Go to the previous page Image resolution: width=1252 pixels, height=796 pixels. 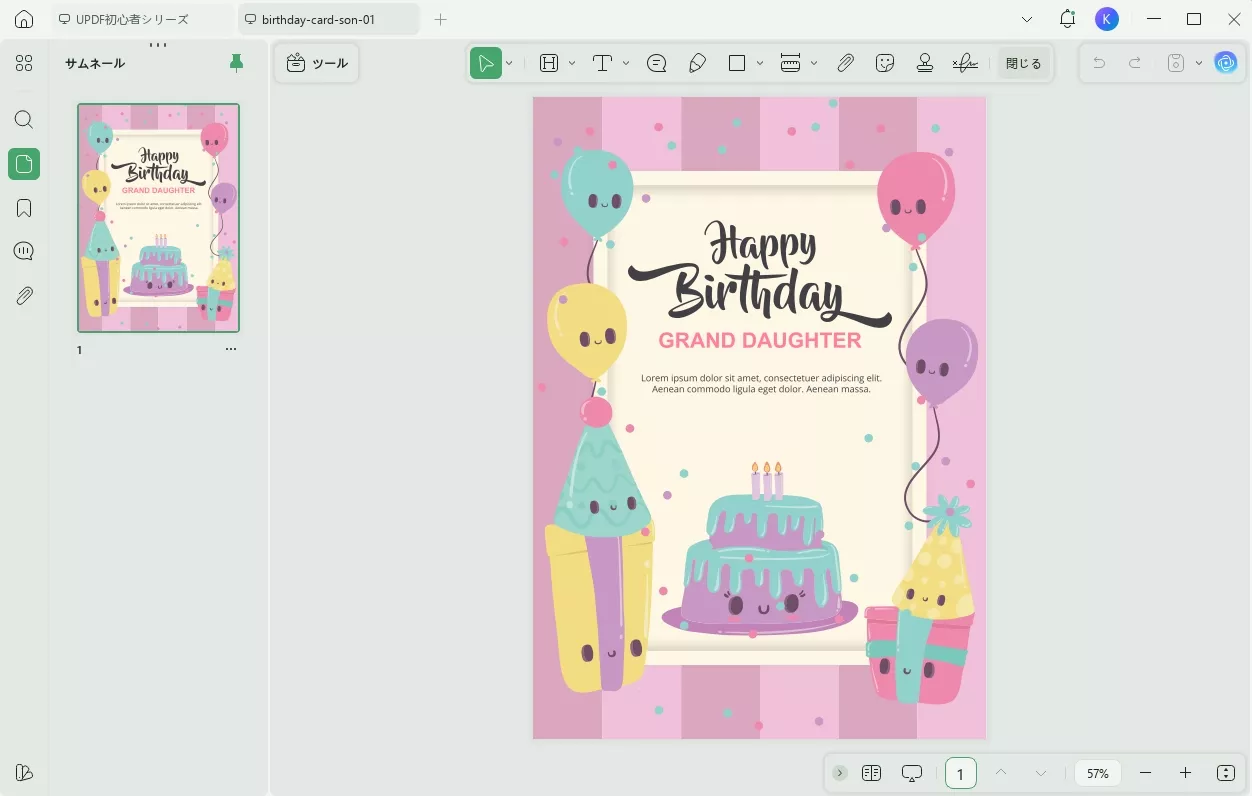click(x=1001, y=773)
